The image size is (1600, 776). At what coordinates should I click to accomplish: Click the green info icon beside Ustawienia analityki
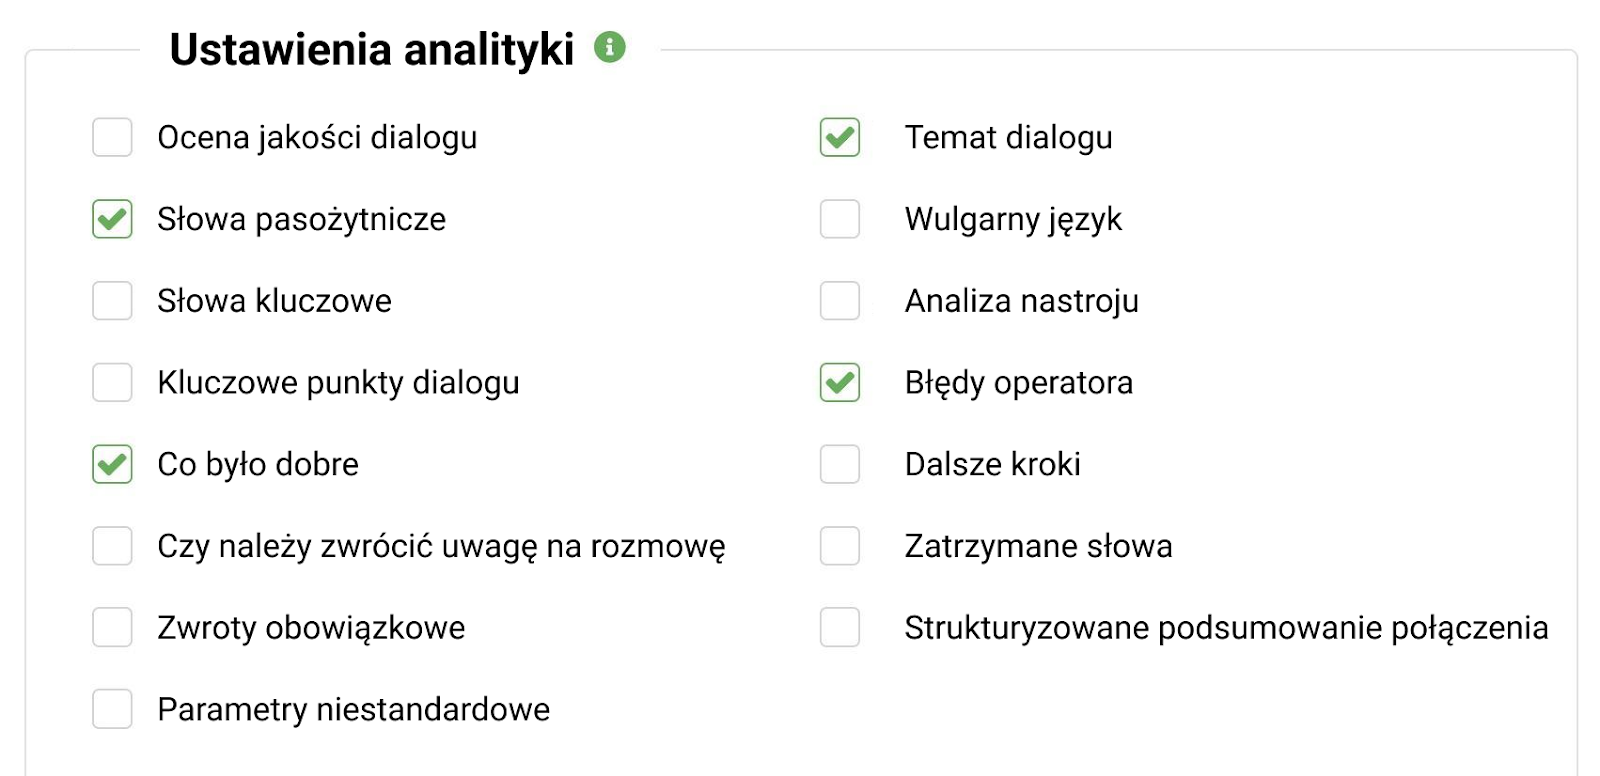pos(609,47)
